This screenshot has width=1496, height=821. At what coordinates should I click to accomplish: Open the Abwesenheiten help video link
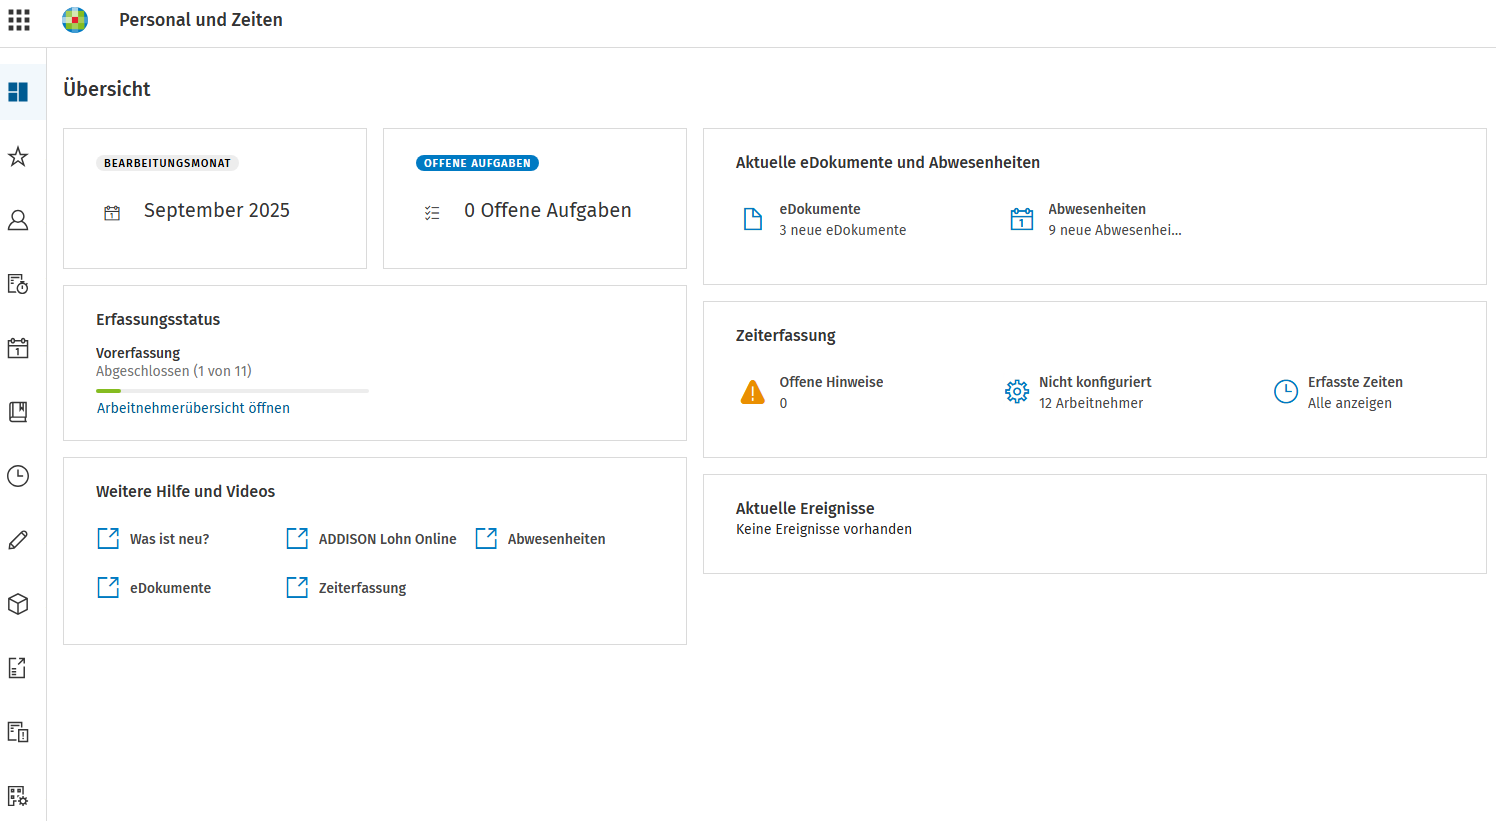point(557,539)
